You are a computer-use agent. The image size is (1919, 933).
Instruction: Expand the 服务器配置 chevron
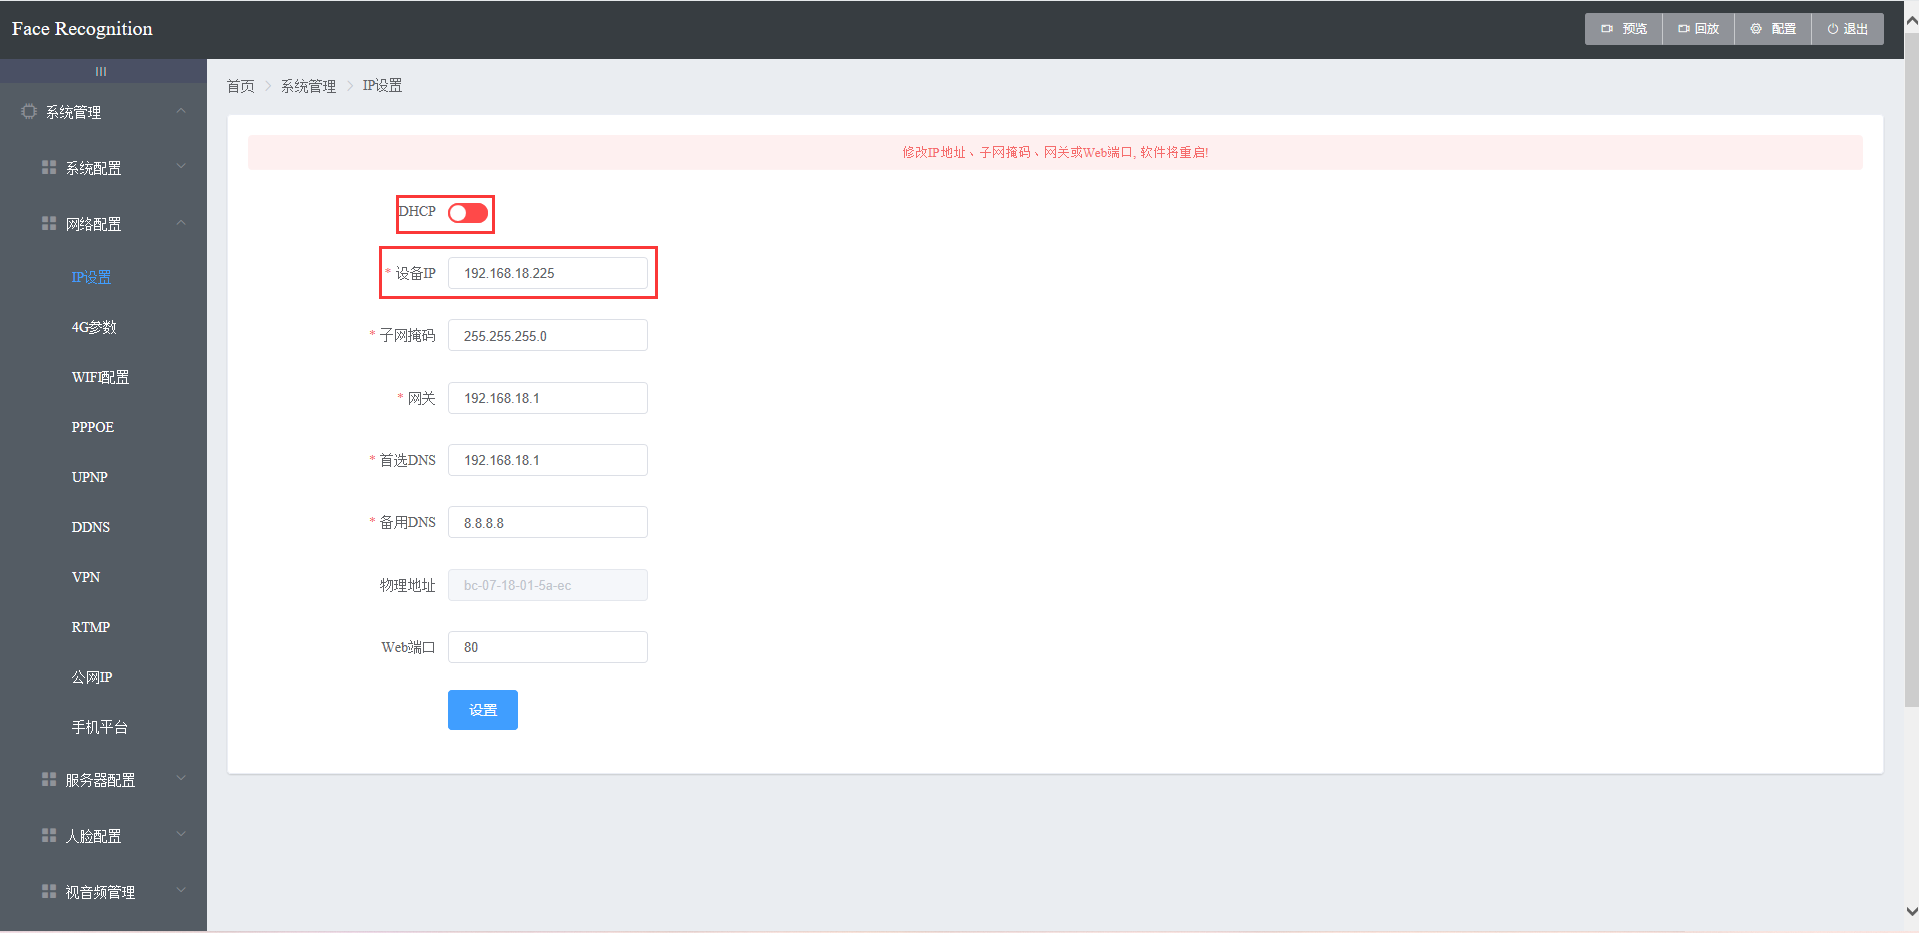[181, 778]
